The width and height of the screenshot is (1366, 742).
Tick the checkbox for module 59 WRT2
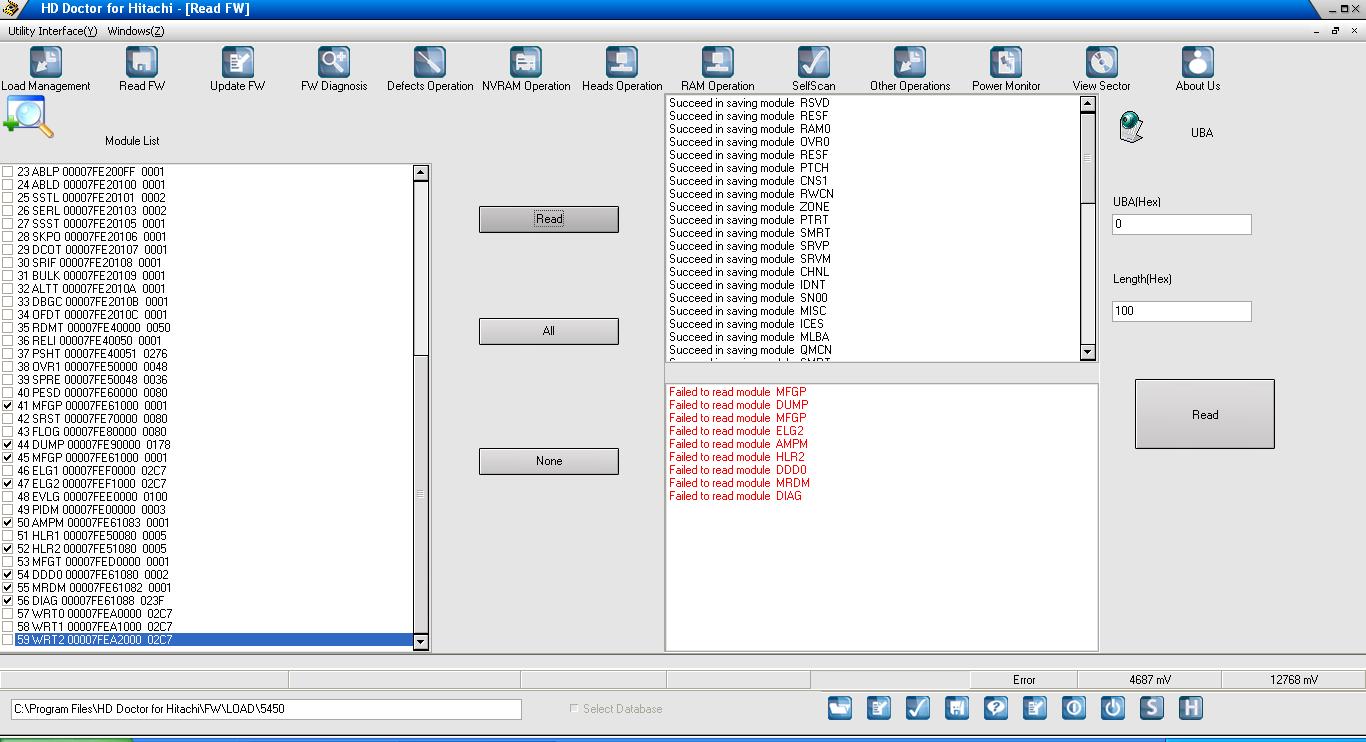(8, 640)
